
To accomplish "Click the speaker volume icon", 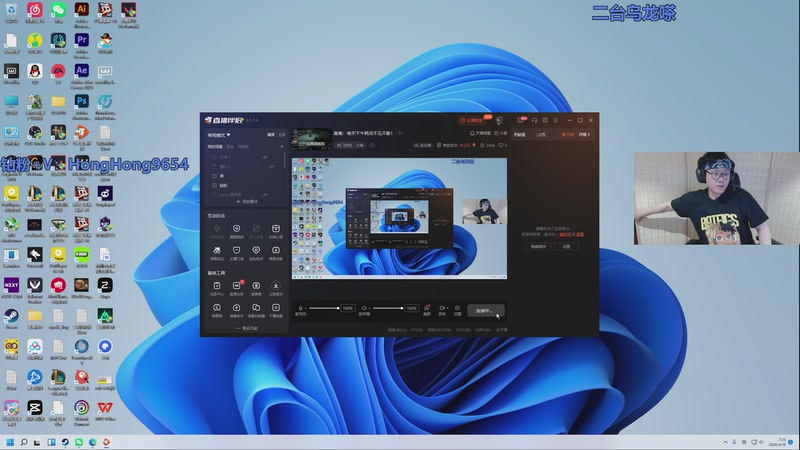I will pos(364,308).
